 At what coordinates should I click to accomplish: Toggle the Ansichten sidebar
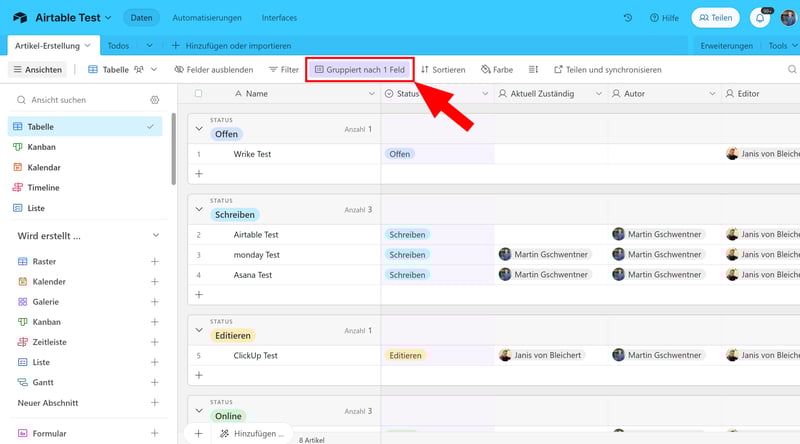click(x=39, y=70)
